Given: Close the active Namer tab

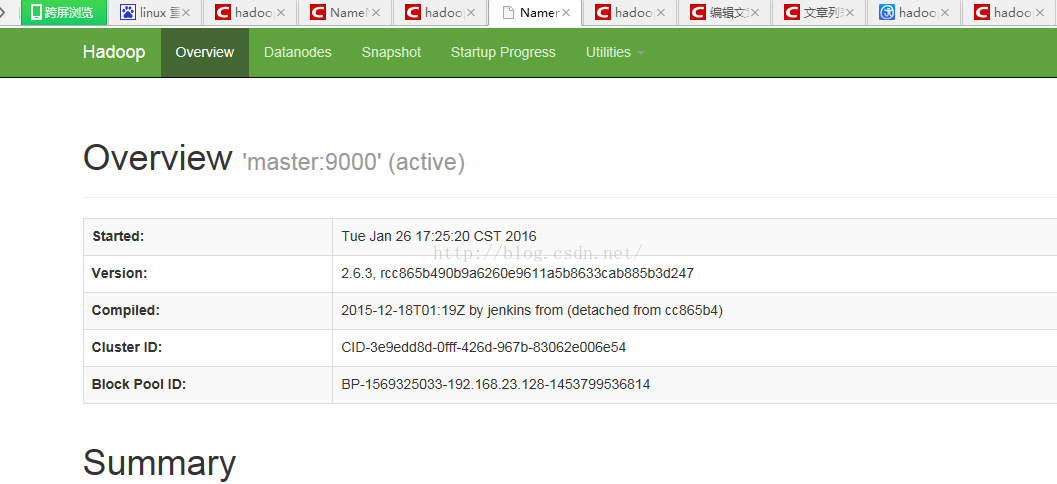Looking at the screenshot, I should (566, 12).
